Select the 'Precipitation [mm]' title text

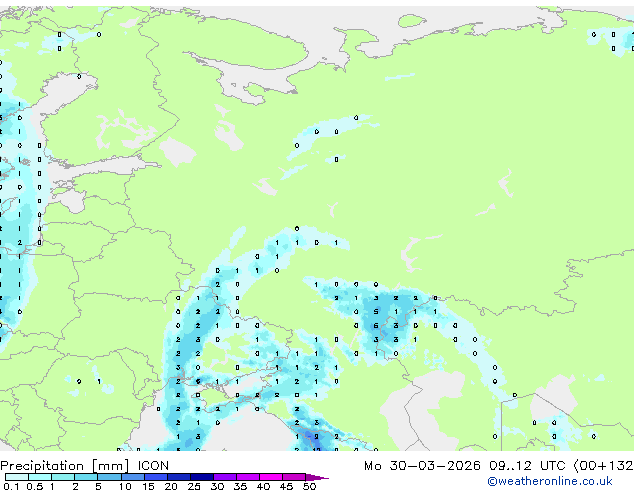[65, 466]
